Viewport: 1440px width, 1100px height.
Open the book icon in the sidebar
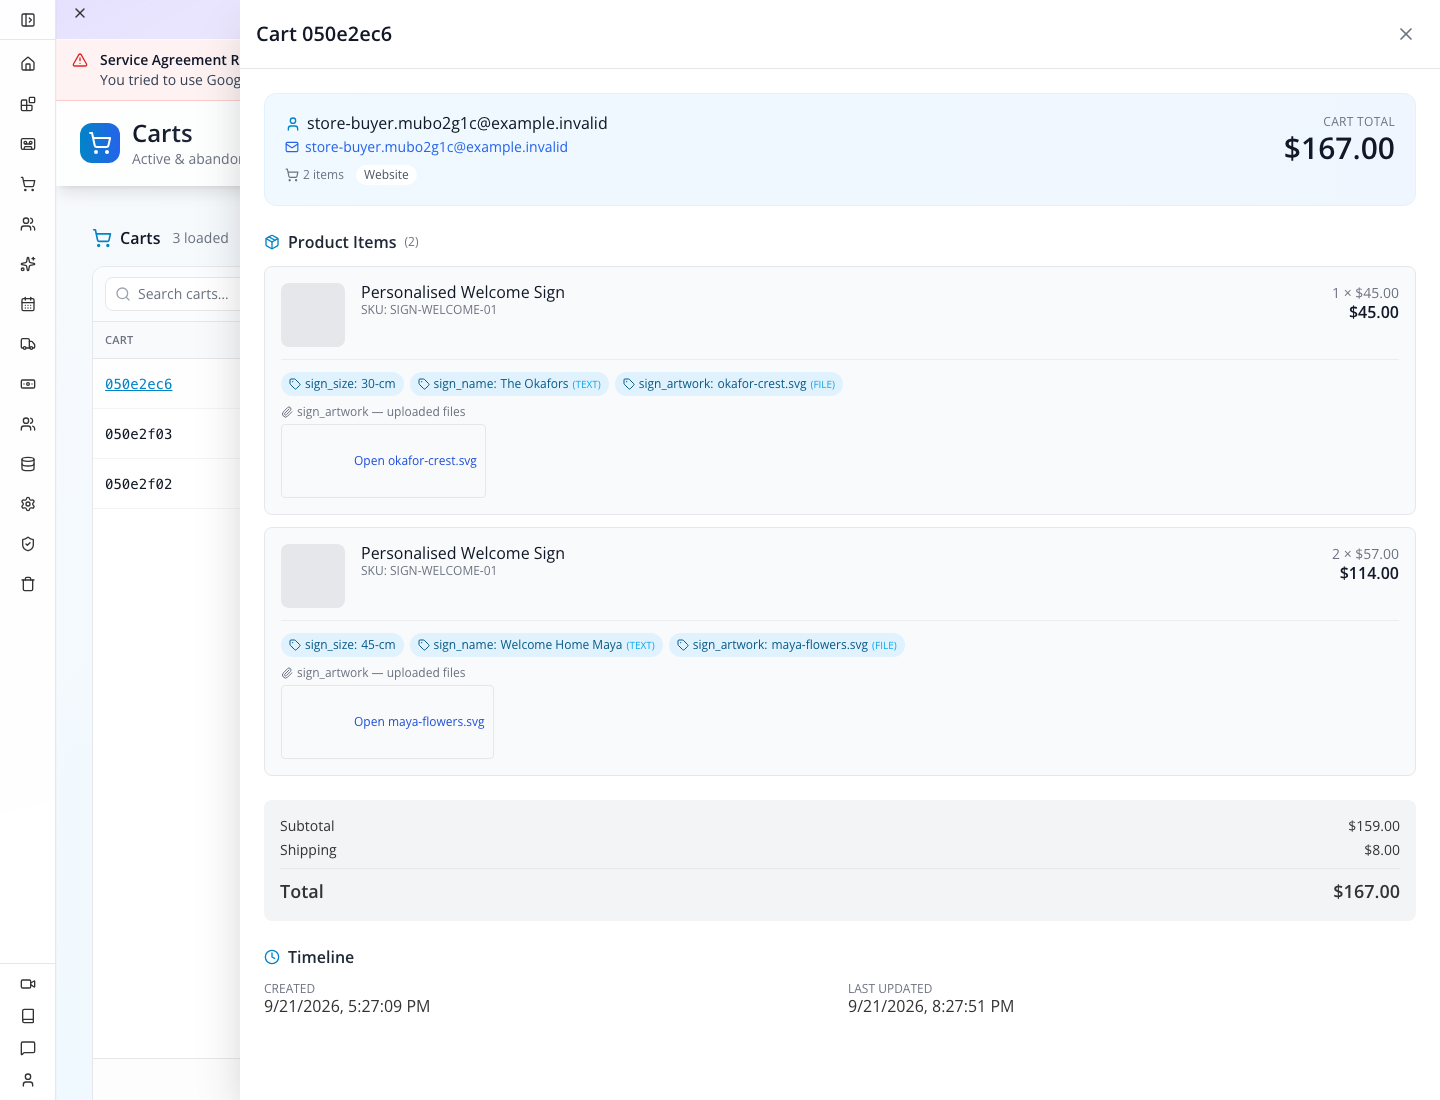pyautogui.click(x=28, y=1016)
